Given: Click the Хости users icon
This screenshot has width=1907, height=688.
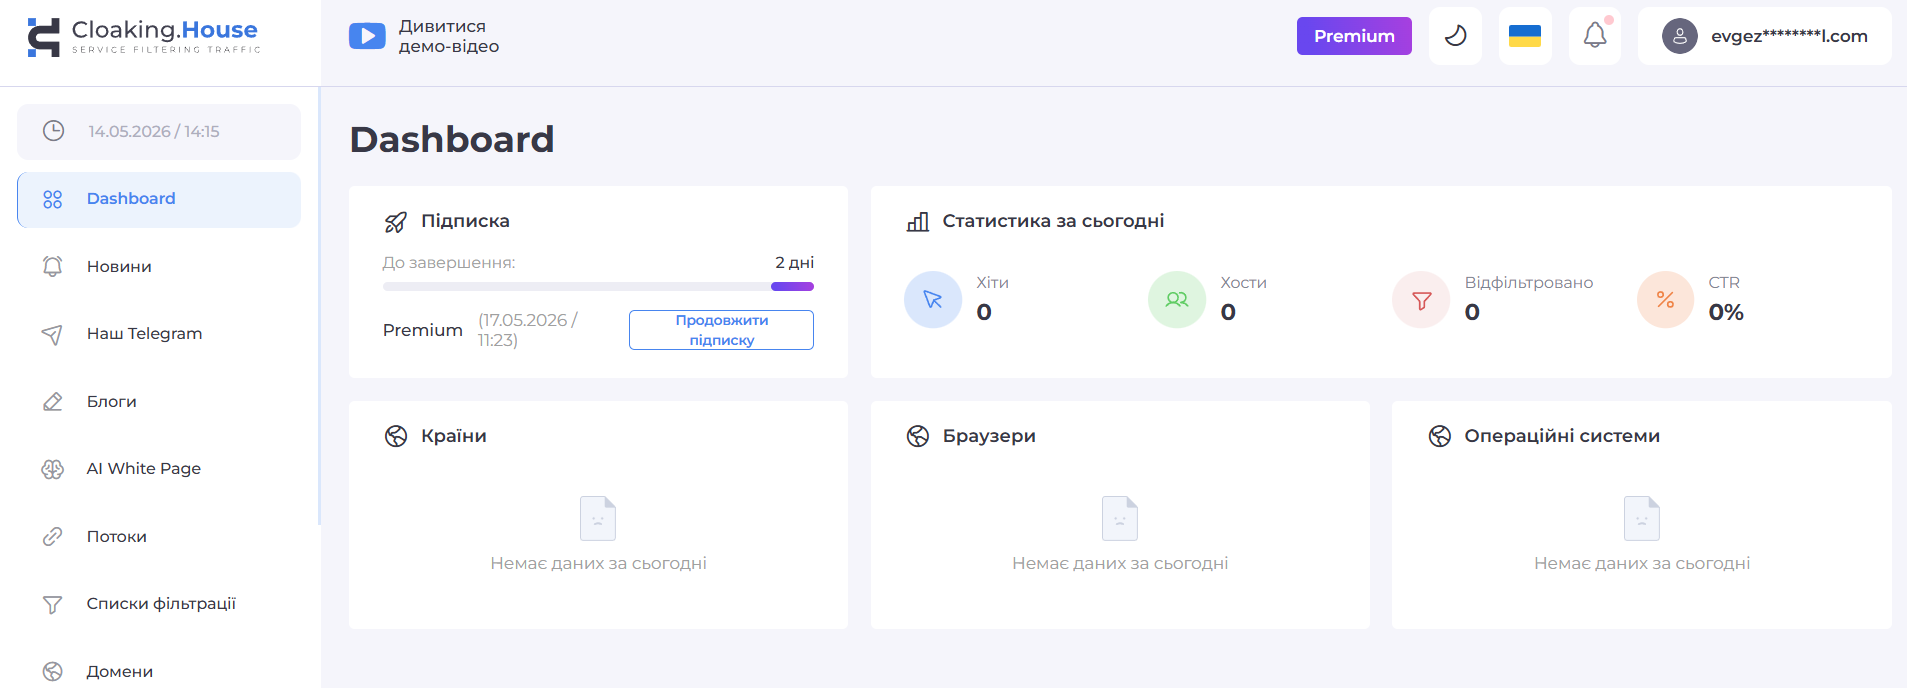Looking at the screenshot, I should tap(1177, 299).
